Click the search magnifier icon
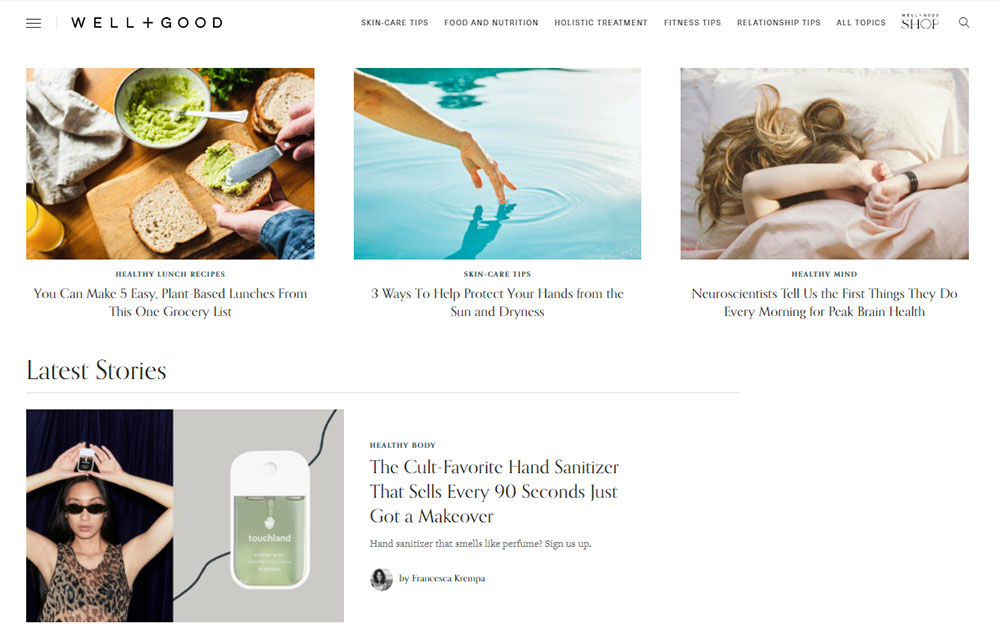 pos(964,22)
